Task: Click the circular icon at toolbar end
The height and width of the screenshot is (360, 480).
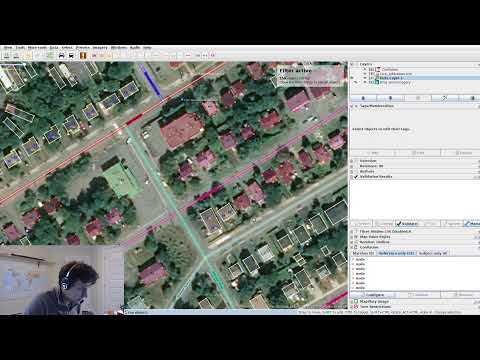Action: (212, 55)
